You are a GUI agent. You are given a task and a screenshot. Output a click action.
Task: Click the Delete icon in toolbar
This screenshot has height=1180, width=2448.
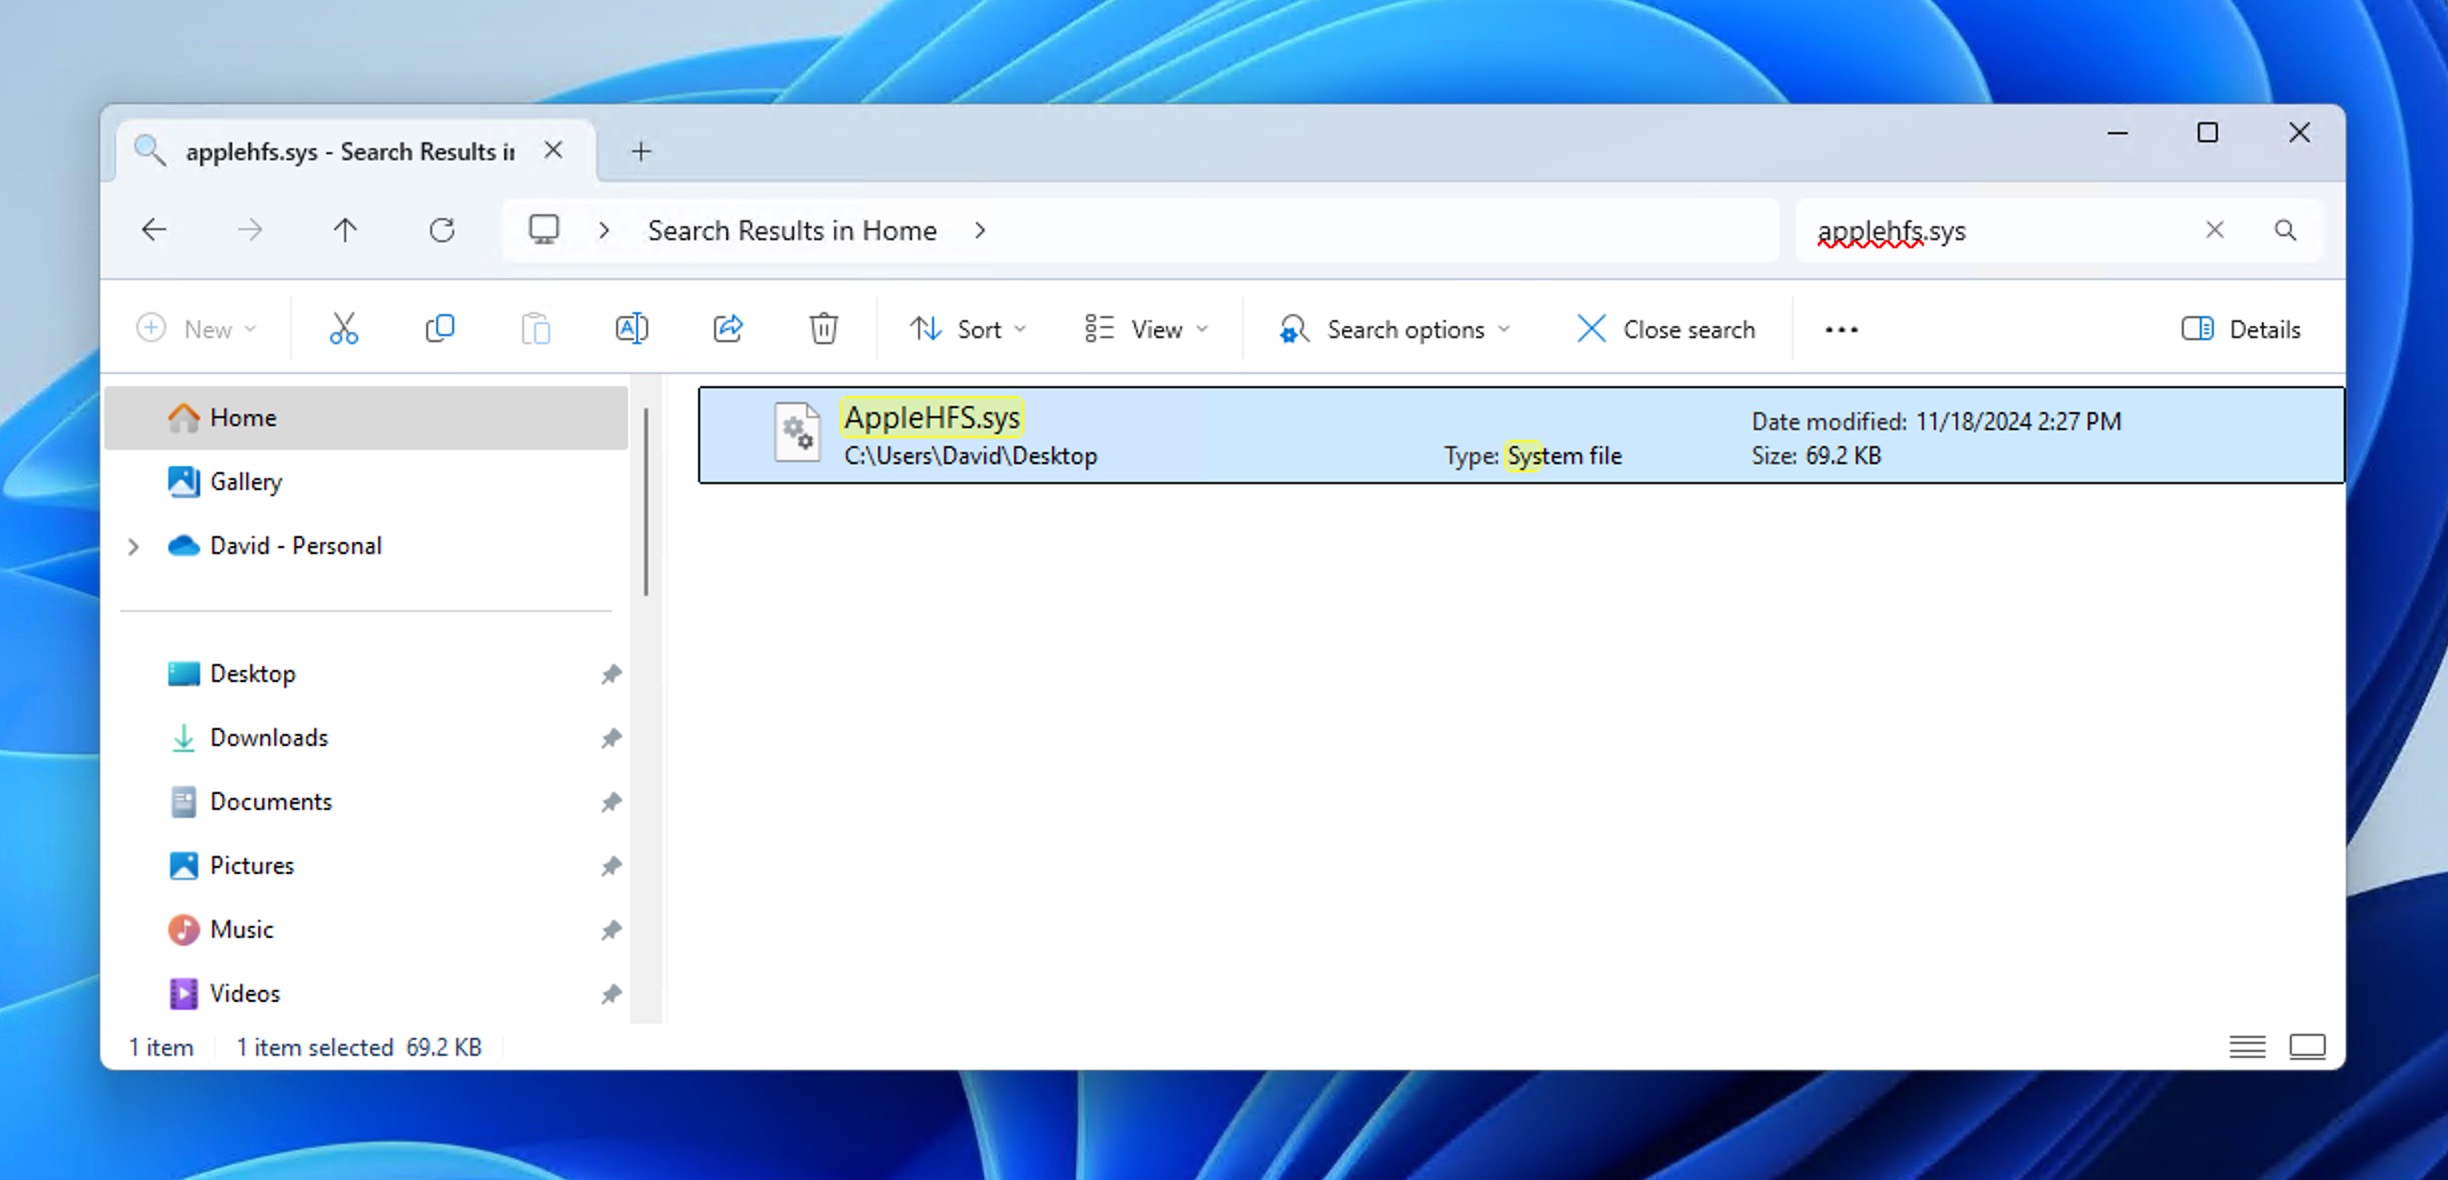point(823,328)
